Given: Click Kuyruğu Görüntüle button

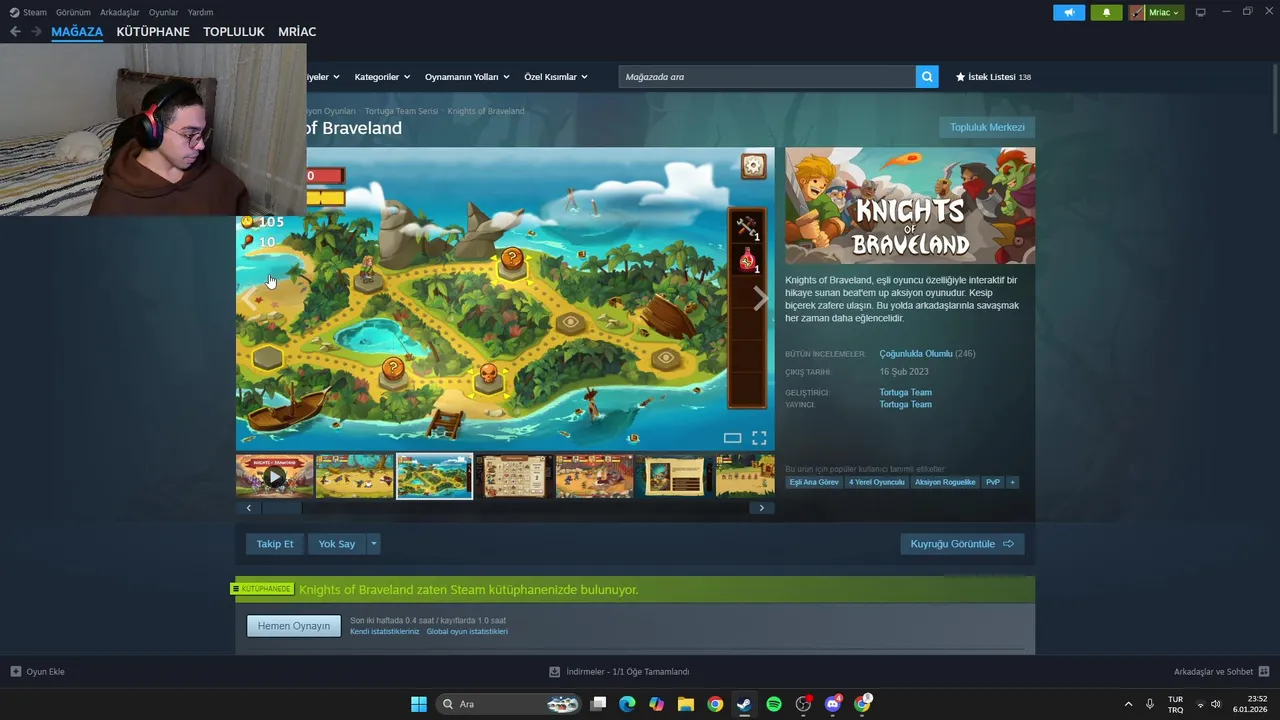Looking at the screenshot, I should [962, 544].
